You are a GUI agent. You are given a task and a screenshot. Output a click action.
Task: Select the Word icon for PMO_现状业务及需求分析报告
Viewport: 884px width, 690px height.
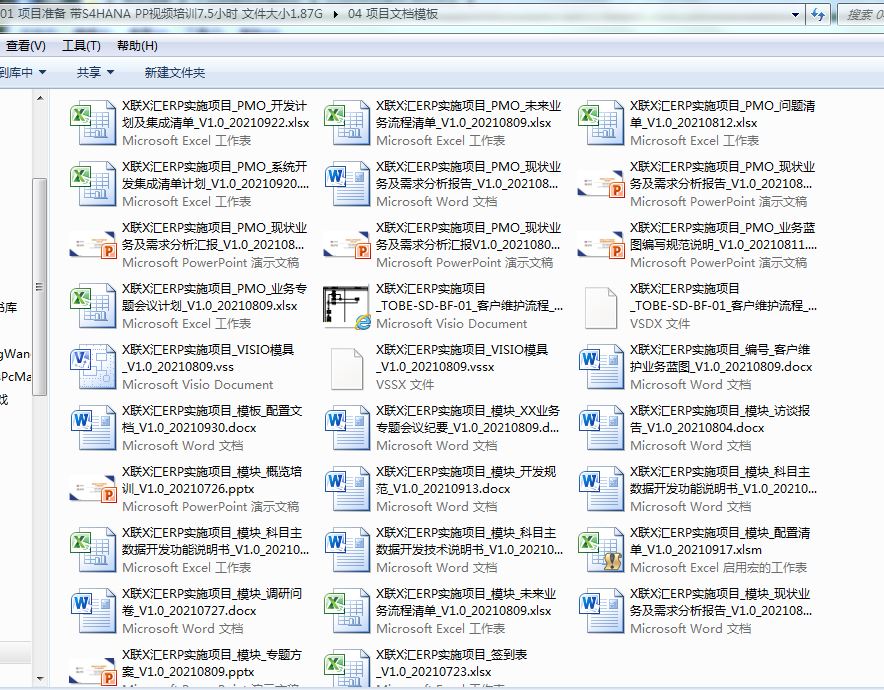click(x=347, y=183)
